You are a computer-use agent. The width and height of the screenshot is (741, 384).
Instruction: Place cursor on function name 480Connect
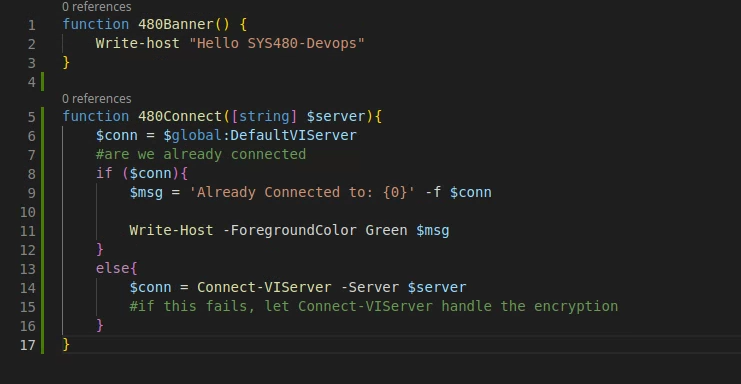click(x=180, y=116)
